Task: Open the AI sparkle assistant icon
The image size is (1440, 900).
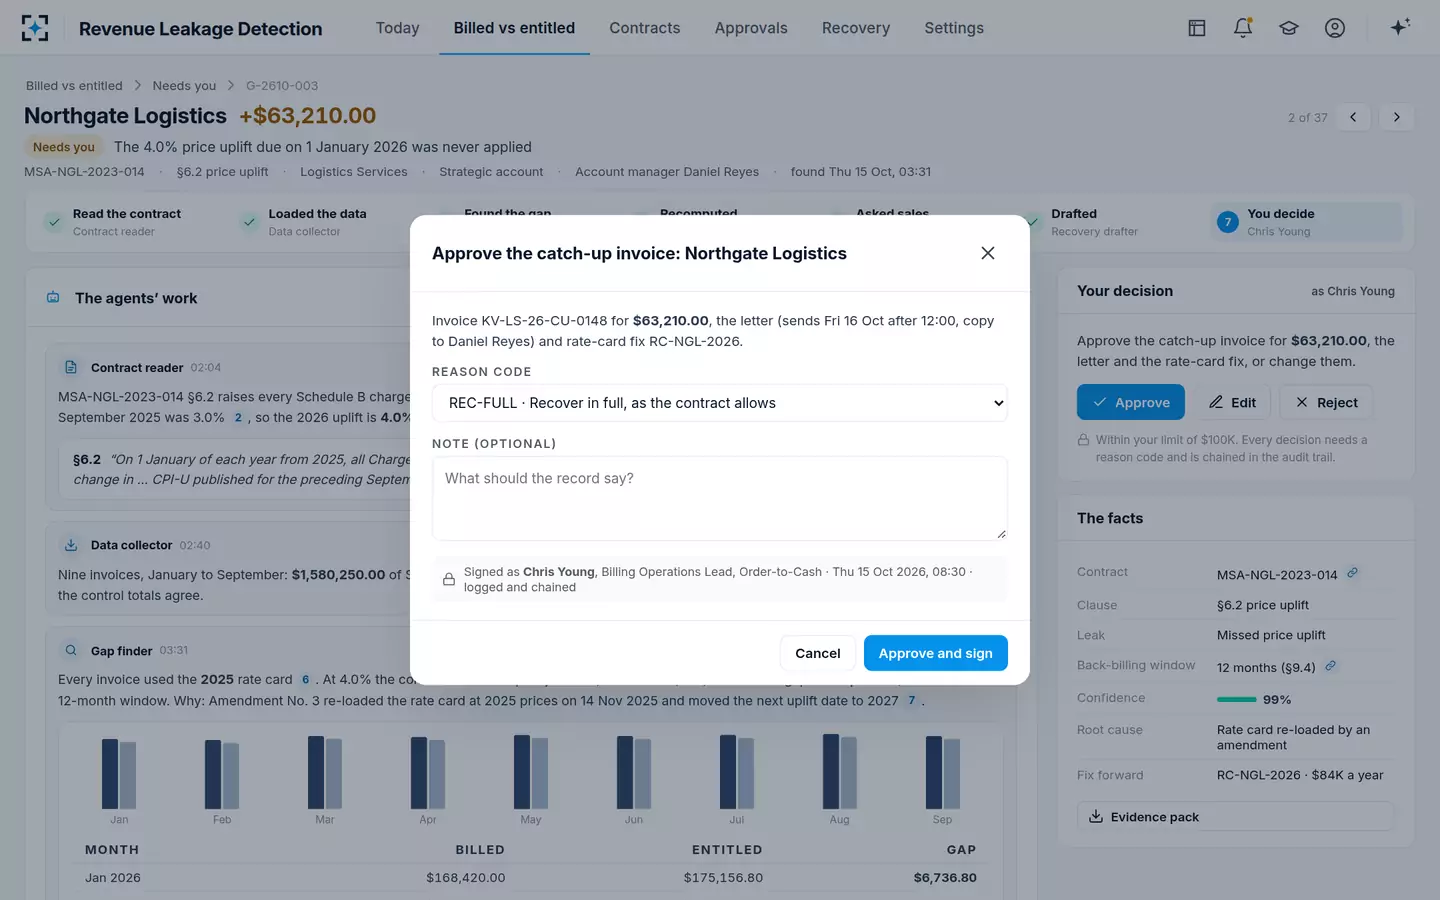Action: point(1400,27)
